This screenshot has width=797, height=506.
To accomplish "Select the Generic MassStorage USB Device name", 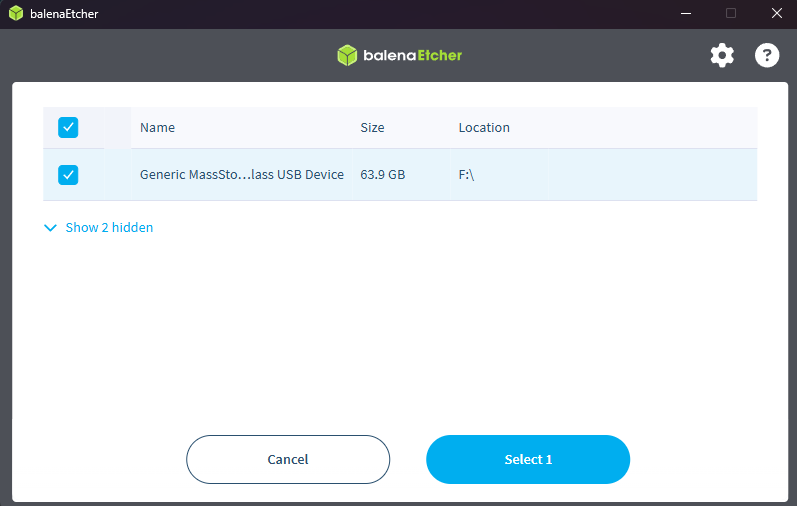I will point(241,175).
